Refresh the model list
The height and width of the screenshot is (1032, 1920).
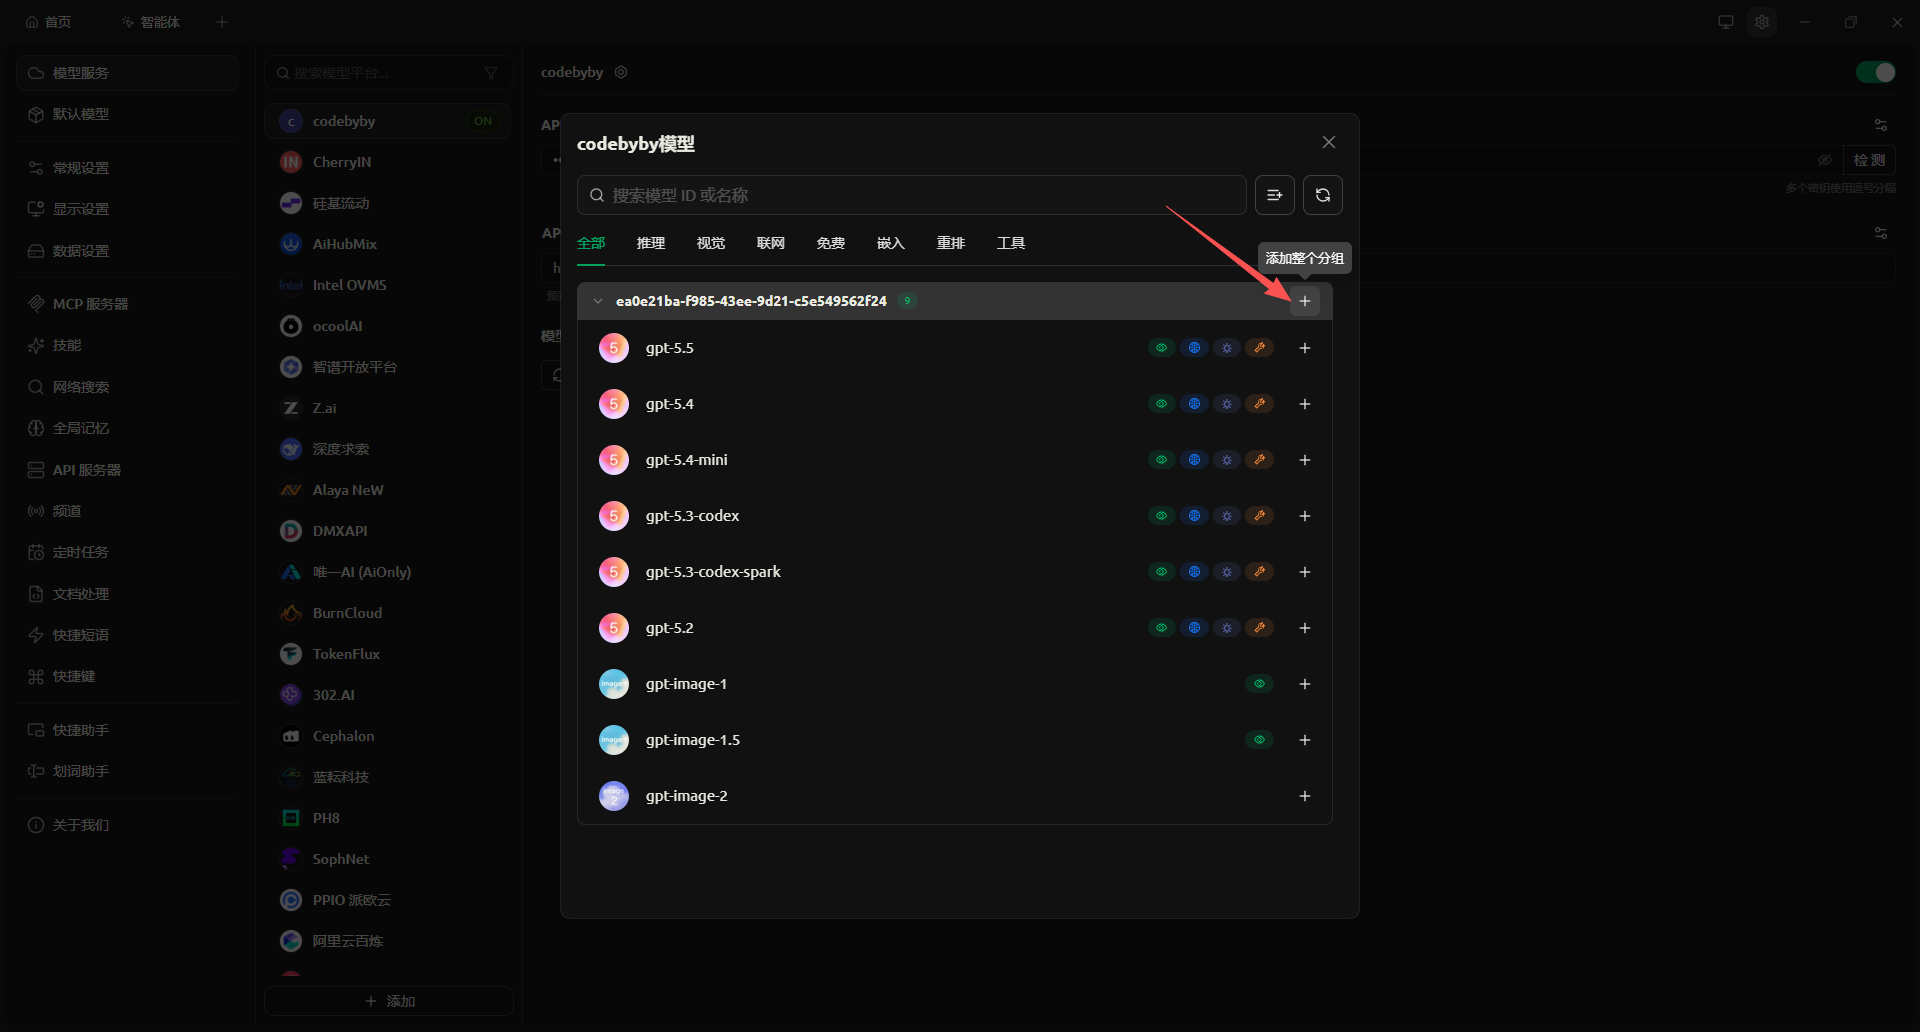click(x=1322, y=195)
